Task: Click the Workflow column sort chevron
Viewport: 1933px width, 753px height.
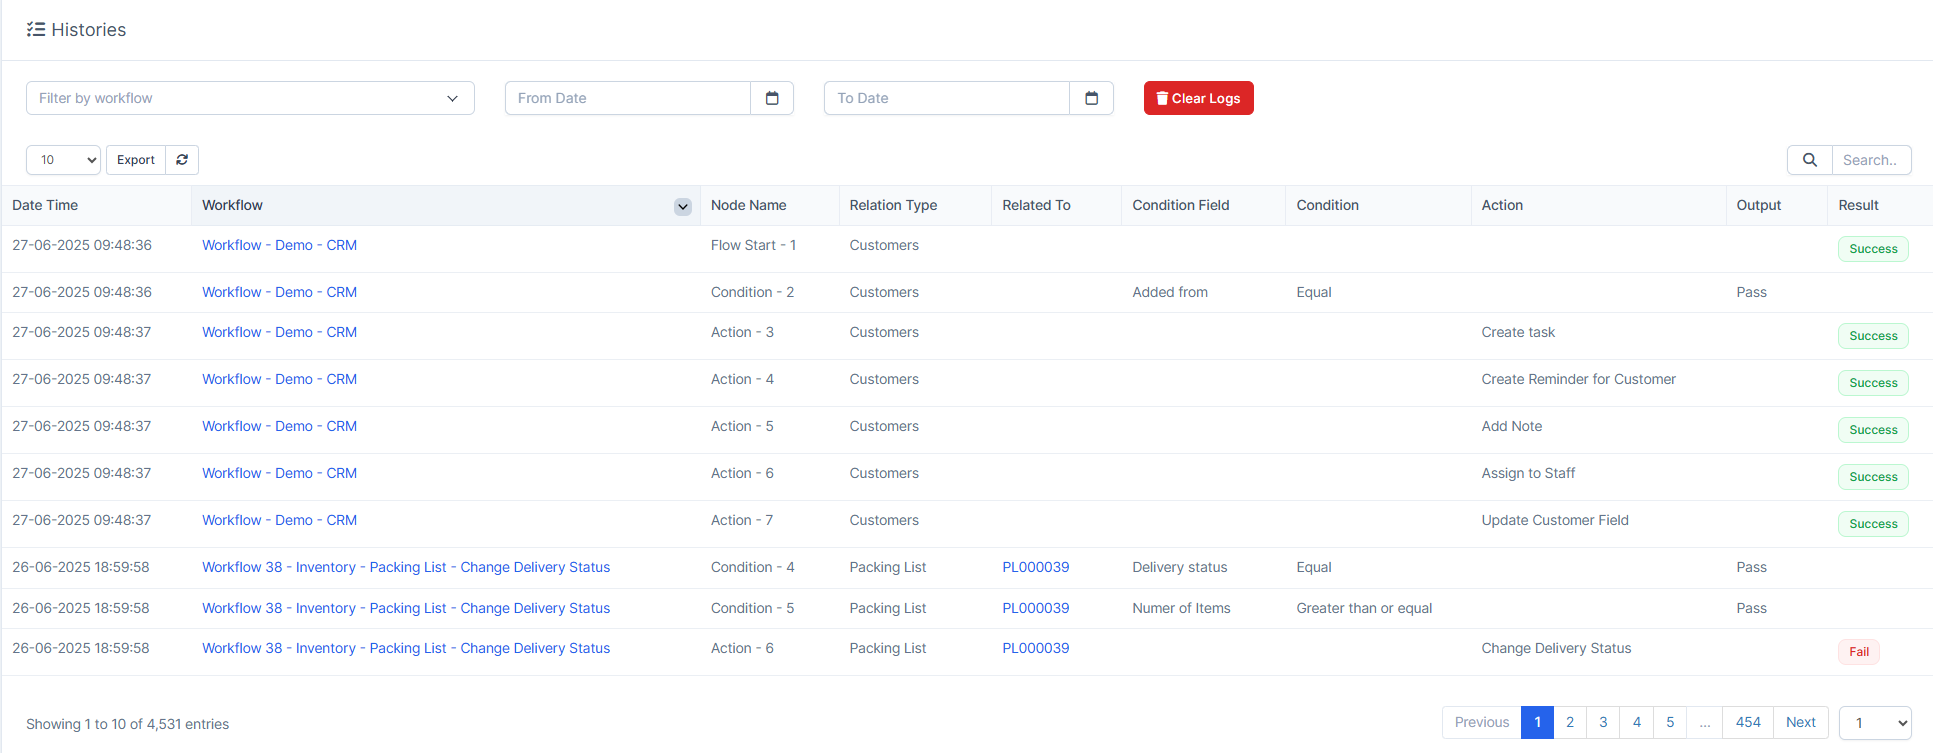Action: (x=683, y=207)
